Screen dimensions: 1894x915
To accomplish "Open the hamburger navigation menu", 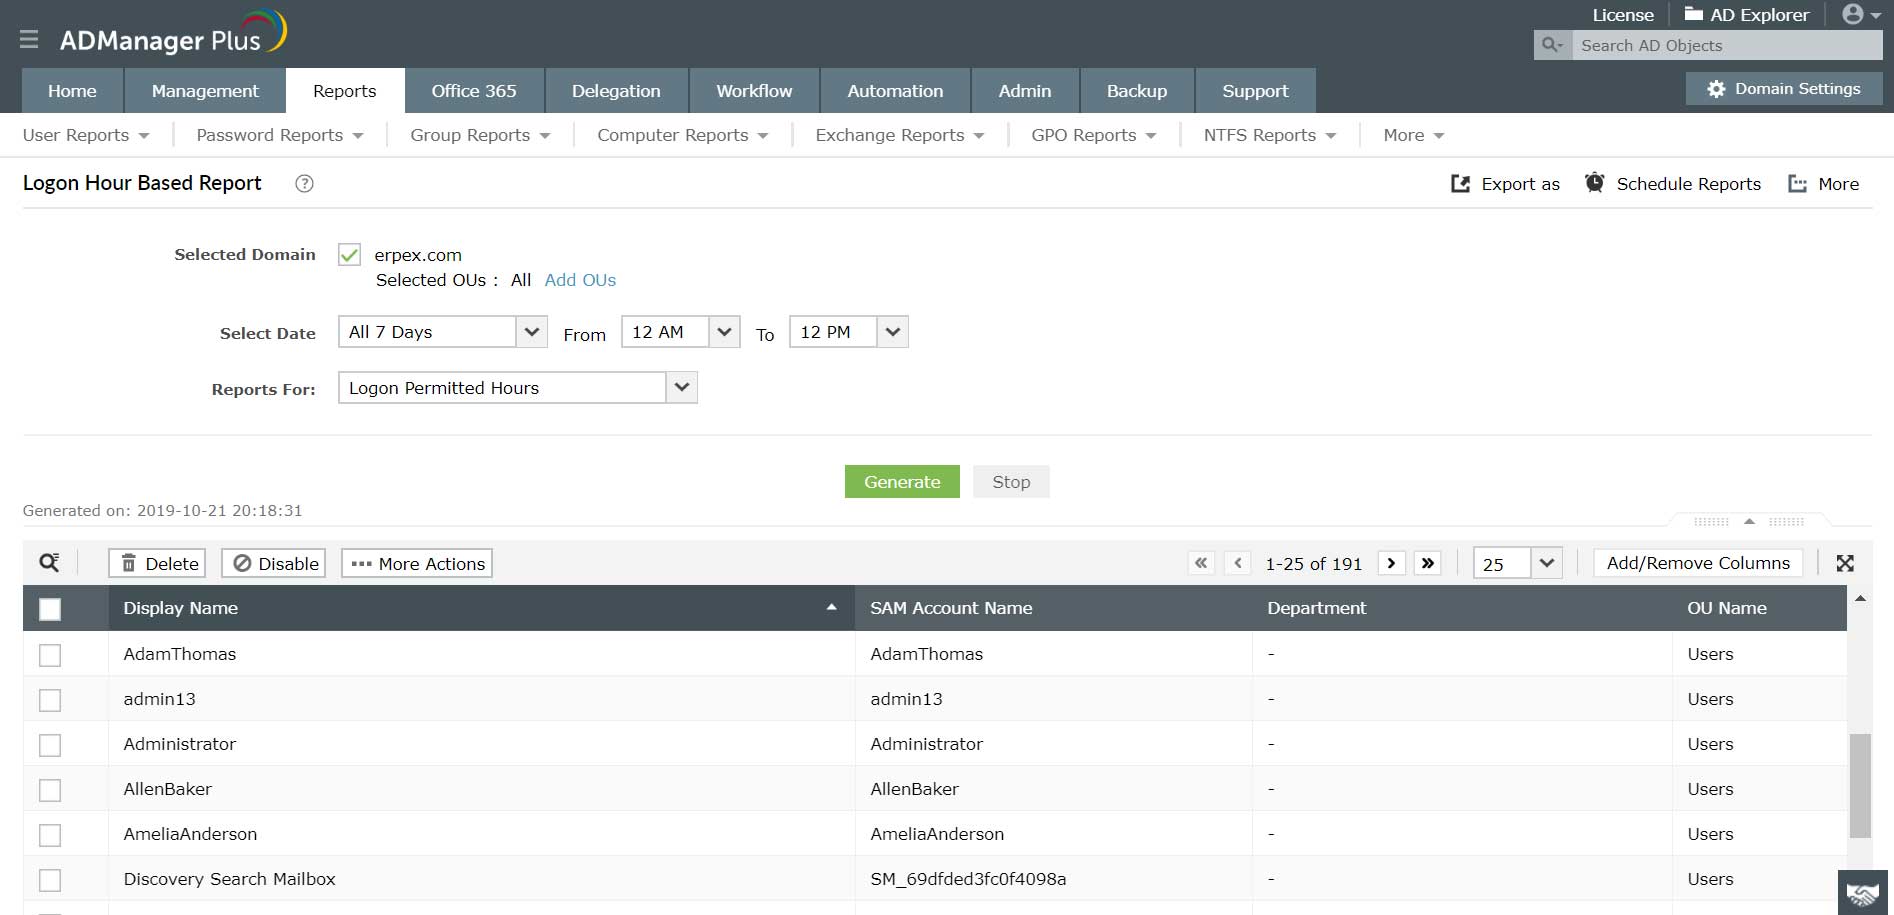I will (29, 39).
